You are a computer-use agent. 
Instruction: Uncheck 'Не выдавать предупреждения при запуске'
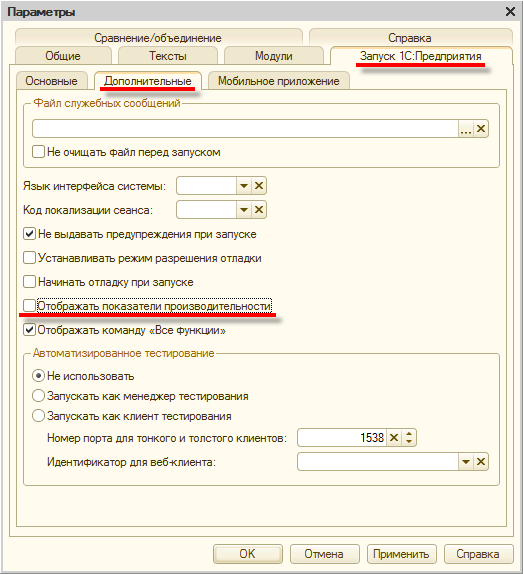point(29,234)
